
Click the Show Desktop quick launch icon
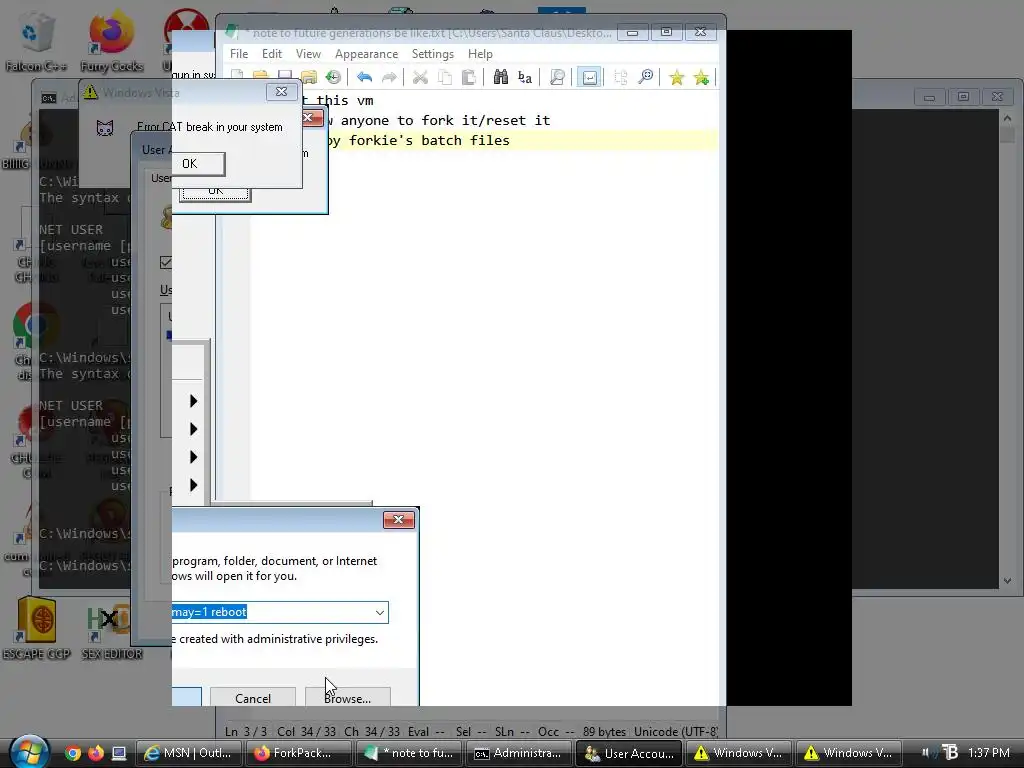click(x=119, y=753)
